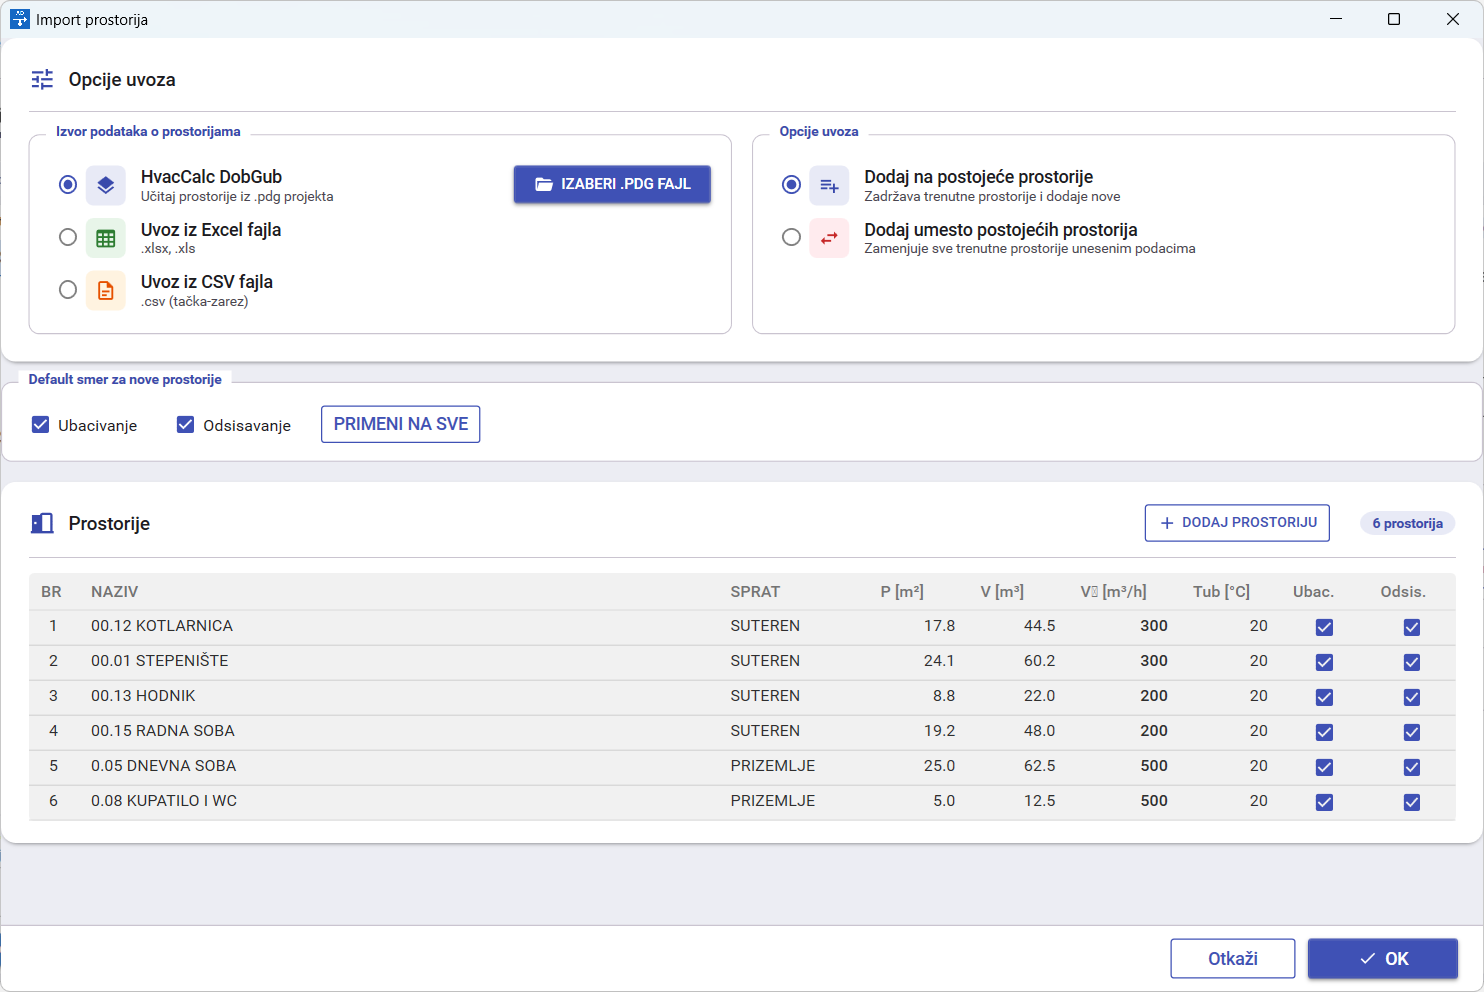Click the 200 airflow value for RADNA SOBA
This screenshot has height=992, width=1484.
pos(1154,731)
